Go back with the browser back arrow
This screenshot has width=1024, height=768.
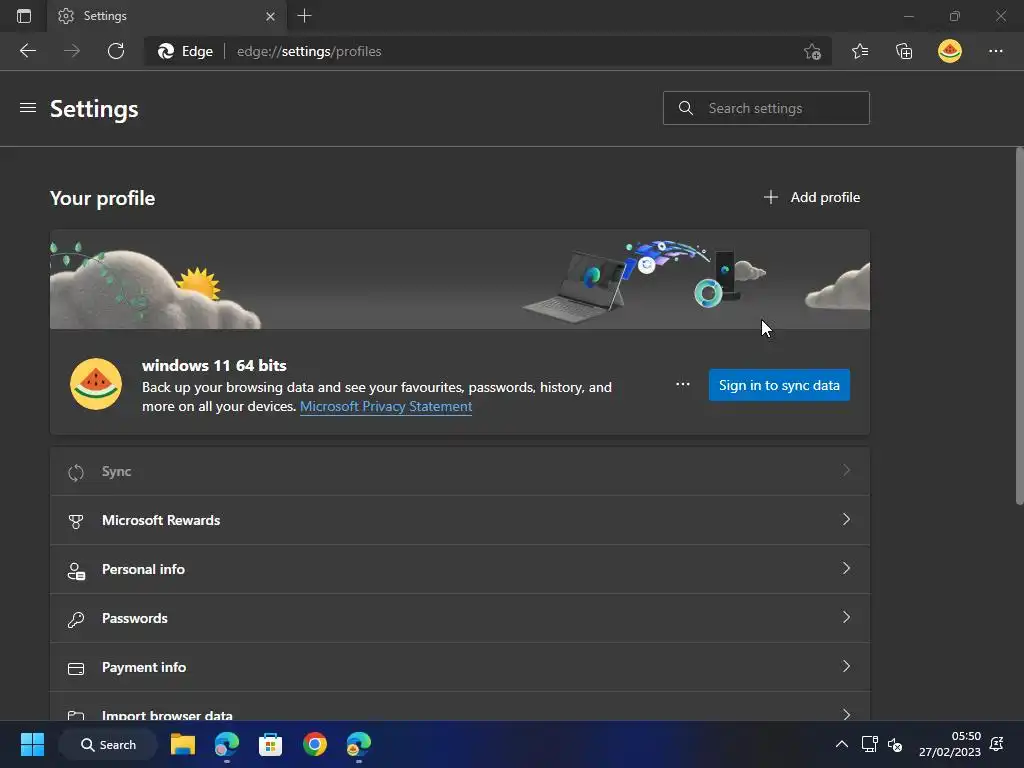(27, 51)
